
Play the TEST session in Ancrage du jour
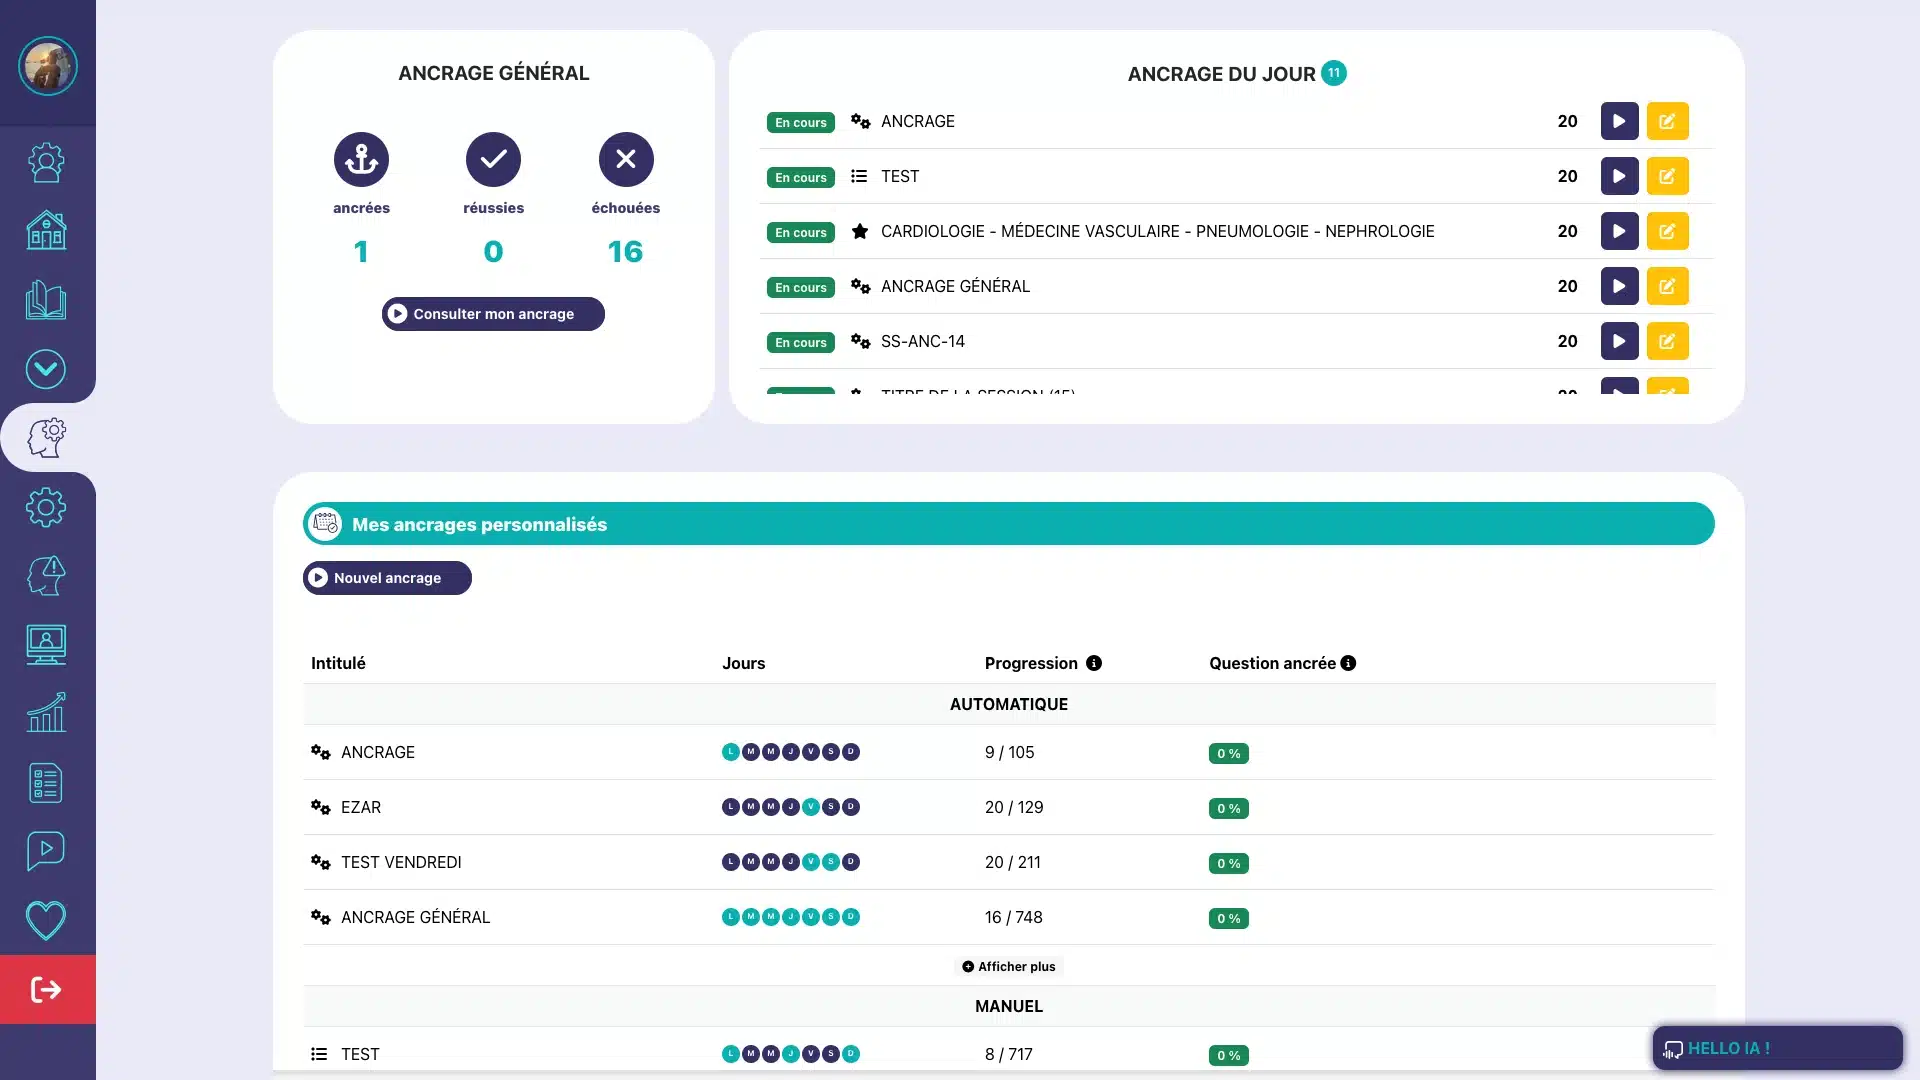1619,176
